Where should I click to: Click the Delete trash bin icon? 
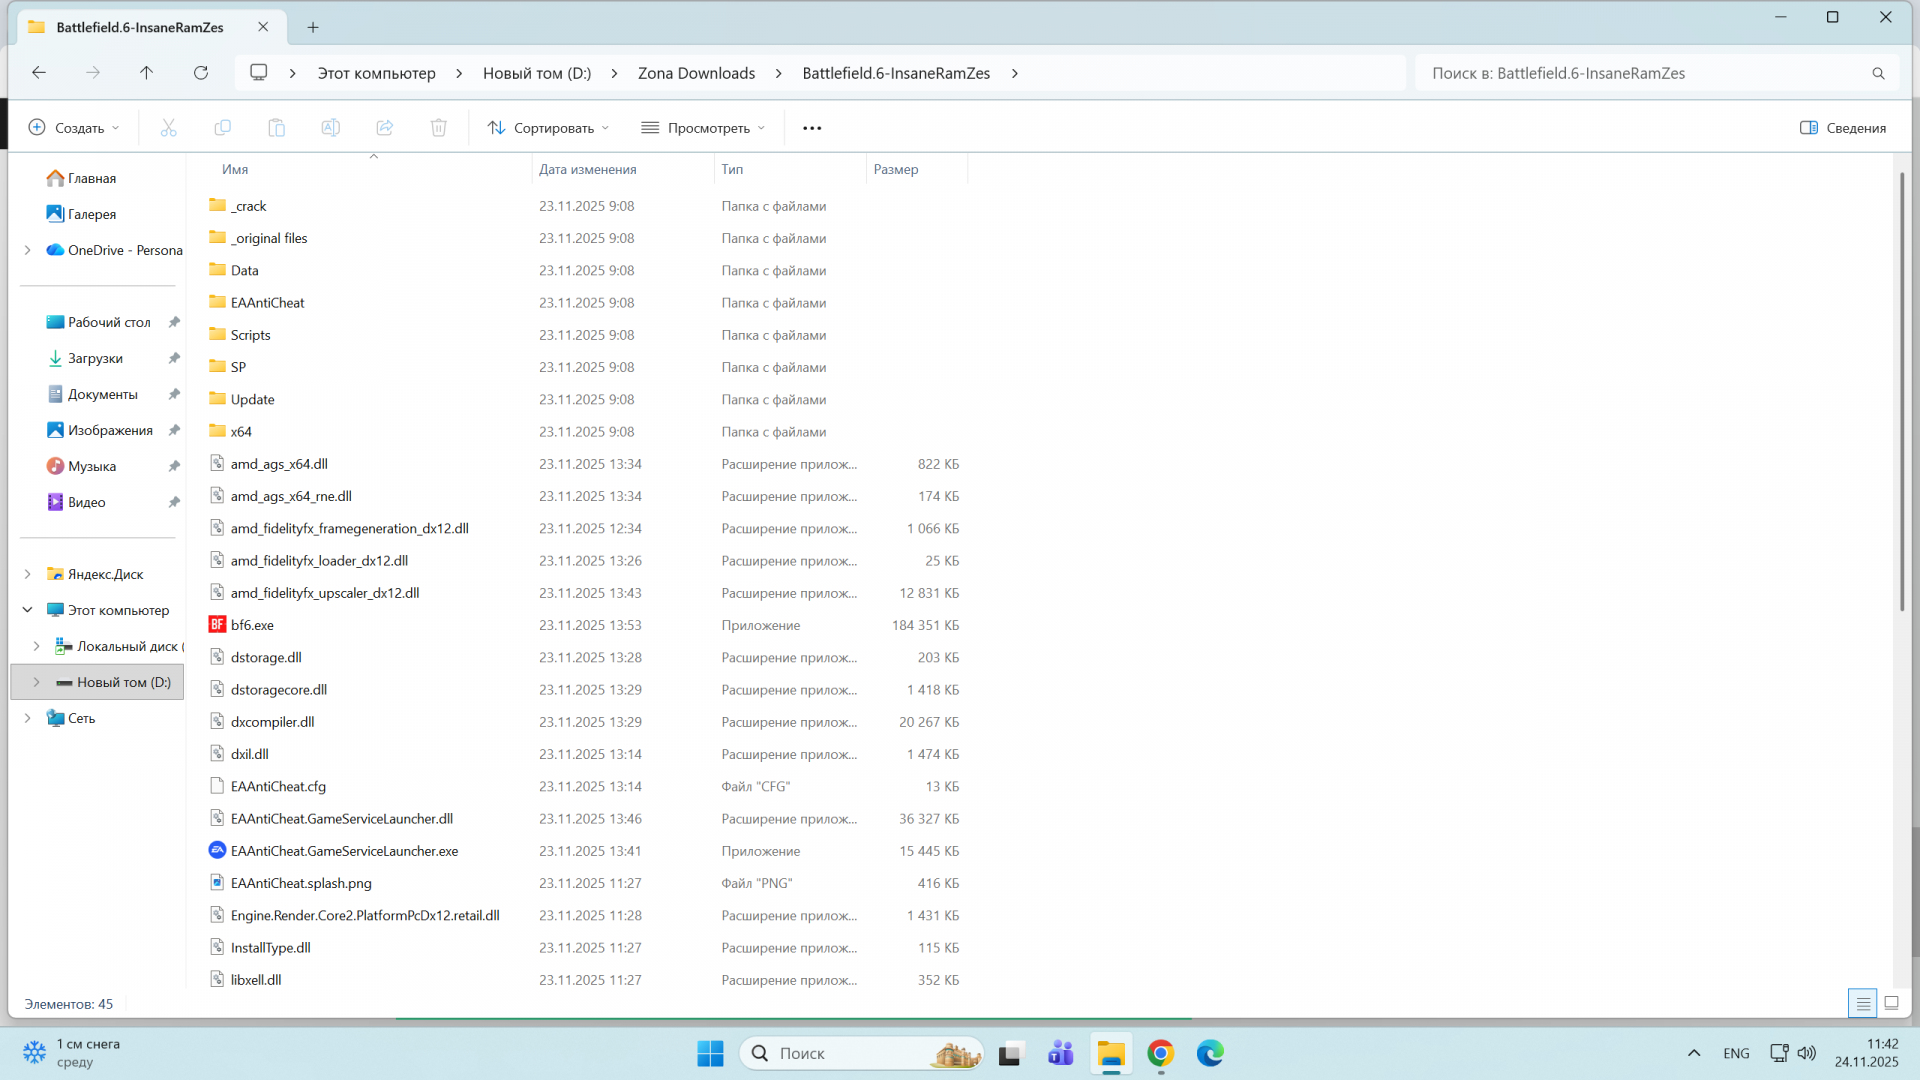pos(438,128)
